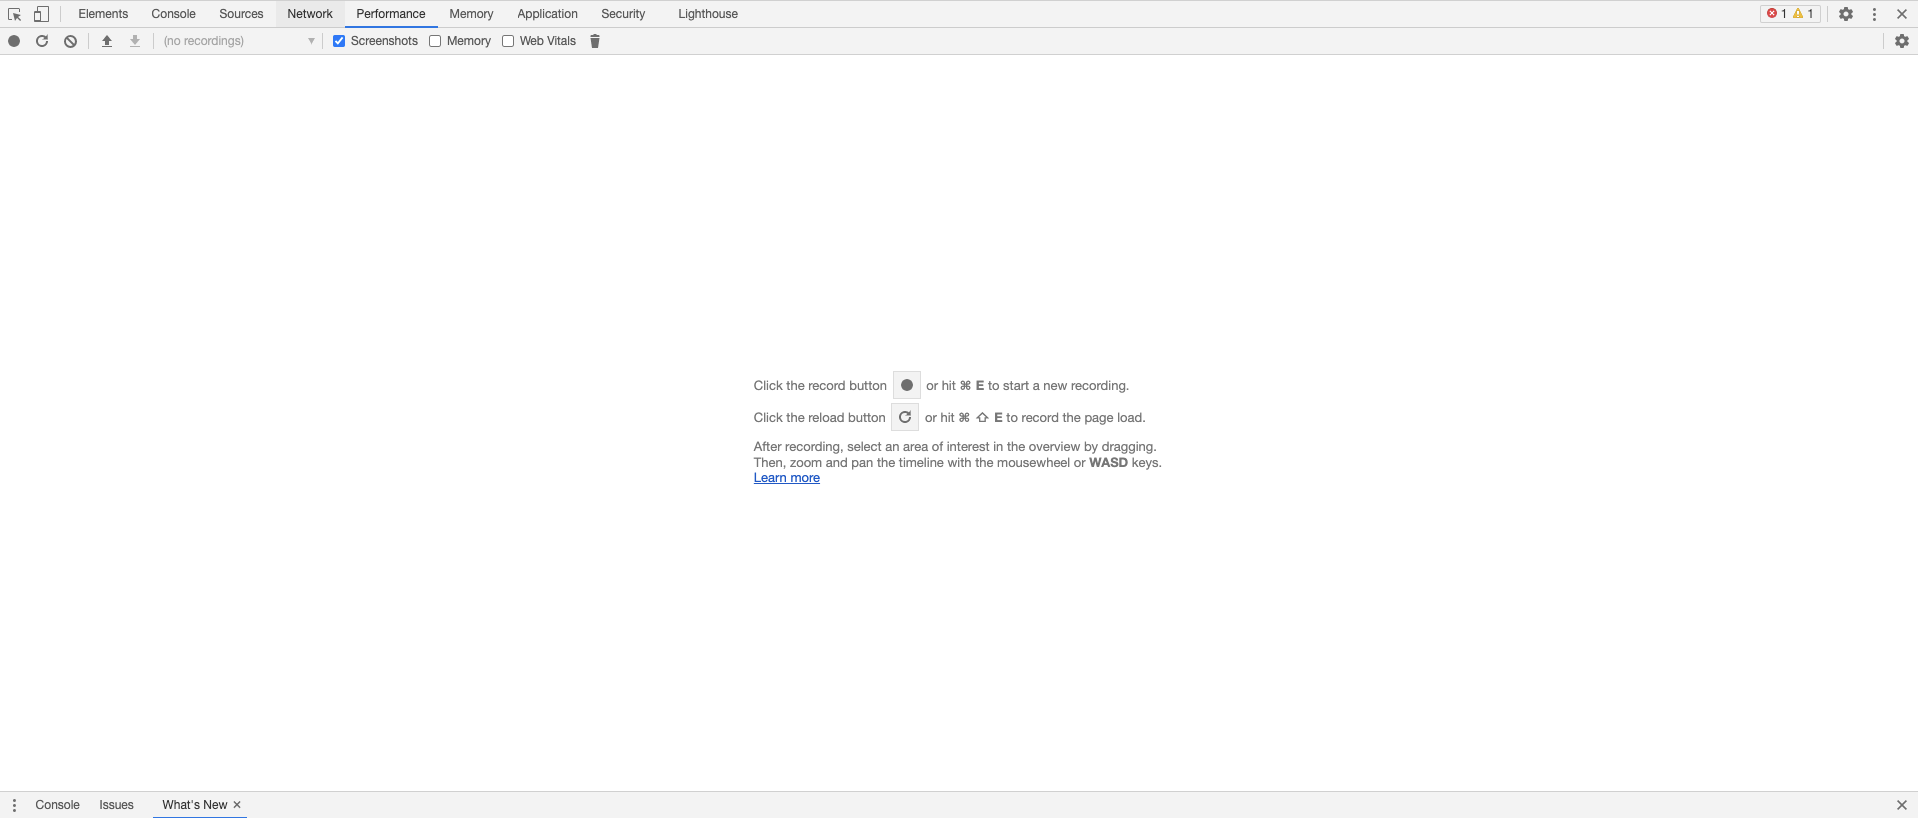Screen dimensions: 1918x818
Task: Open the capture settings gear in the Performance toolbar
Action: pyautogui.click(x=1901, y=41)
